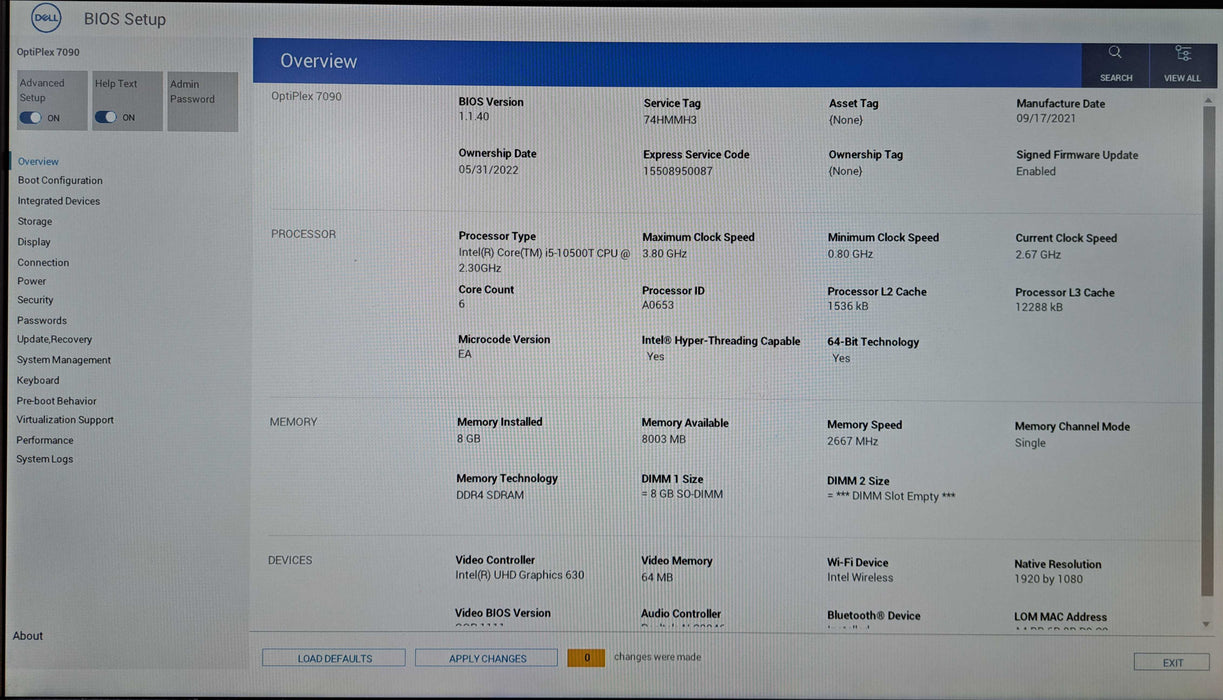This screenshot has width=1223, height=700.
Task: Open Boot Configuration section
Action: 60,181
